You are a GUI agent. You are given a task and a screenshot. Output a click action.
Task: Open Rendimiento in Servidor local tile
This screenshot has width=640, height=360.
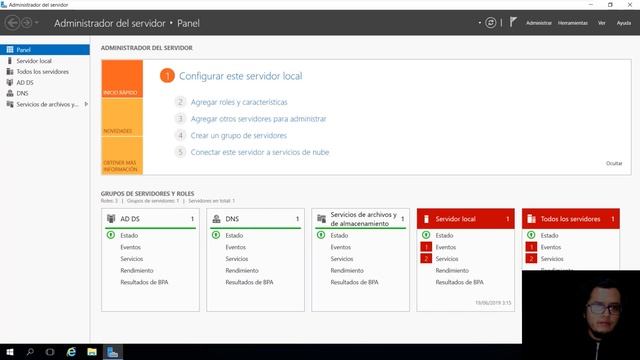(452, 271)
